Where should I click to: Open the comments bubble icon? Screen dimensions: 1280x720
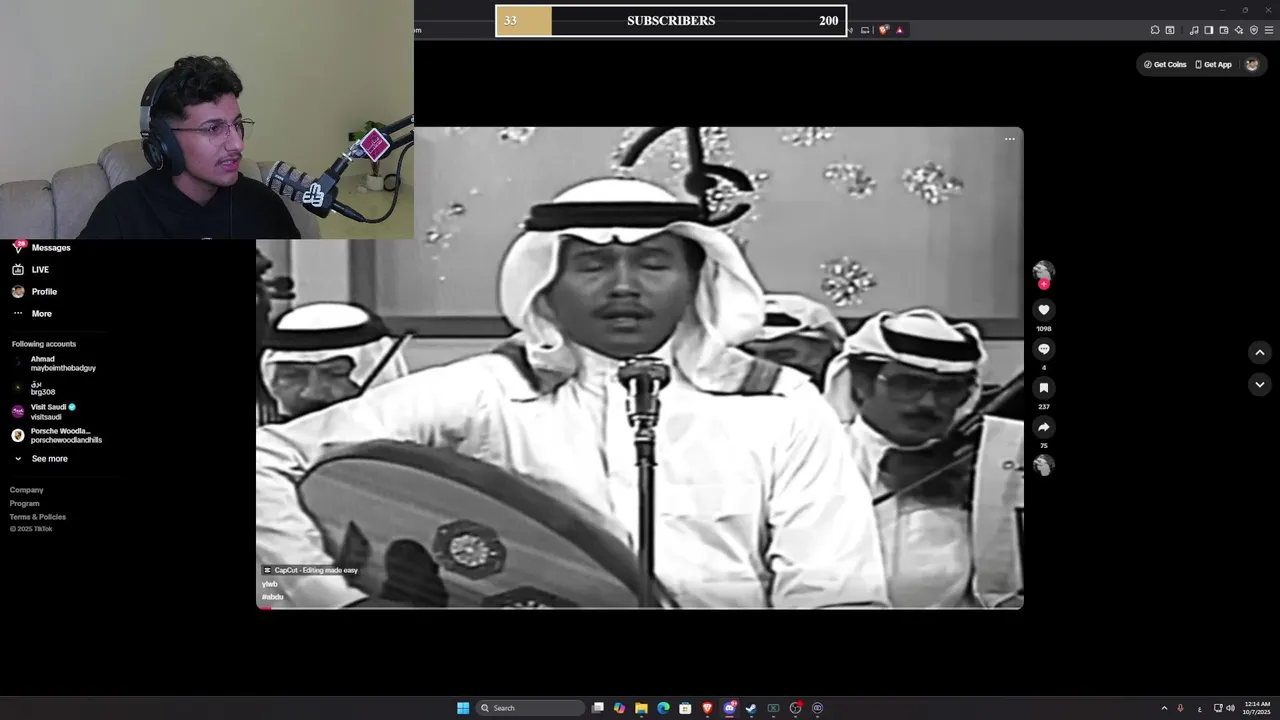[1044, 349]
